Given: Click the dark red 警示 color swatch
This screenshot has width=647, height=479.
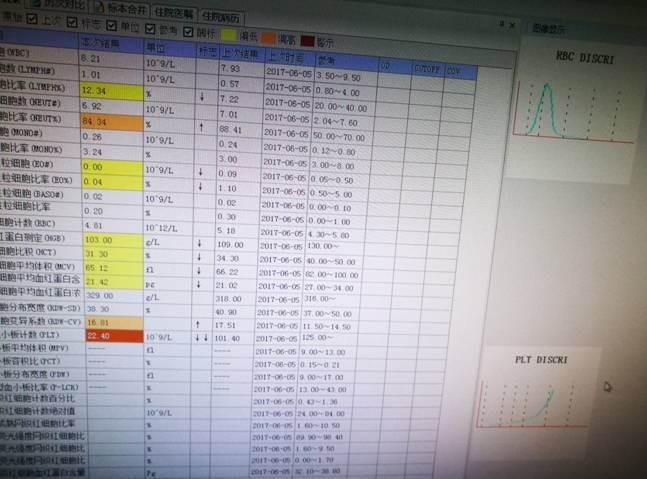Looking at the screenshot, I should (307, 41).
